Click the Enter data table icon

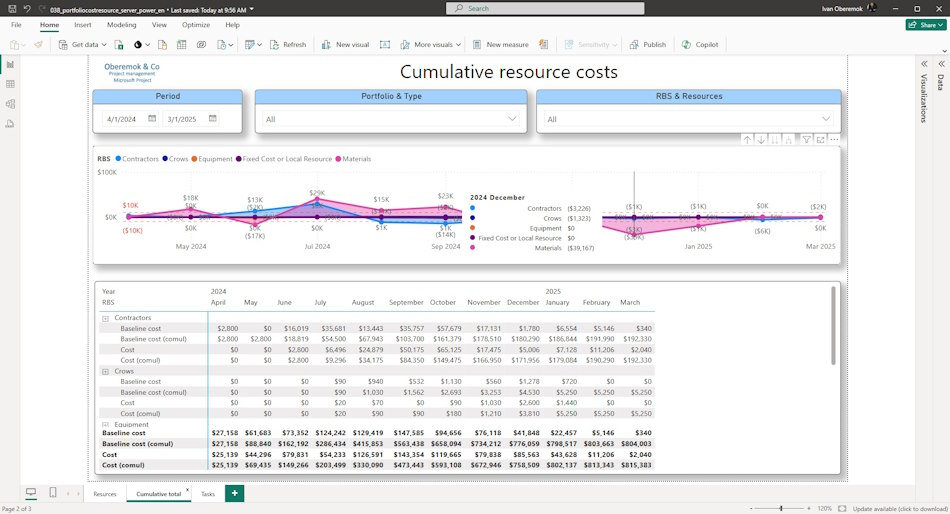coord(182,45)
